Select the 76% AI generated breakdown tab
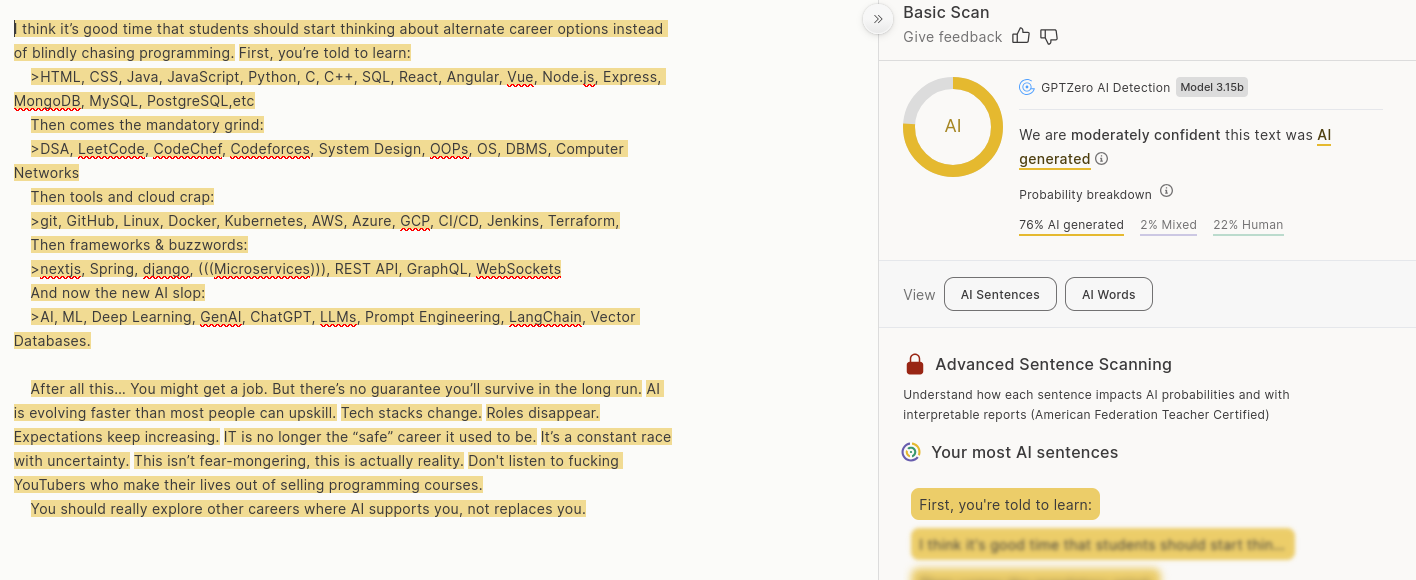Screen dimensions: 1416x580 coord(1071,225)
